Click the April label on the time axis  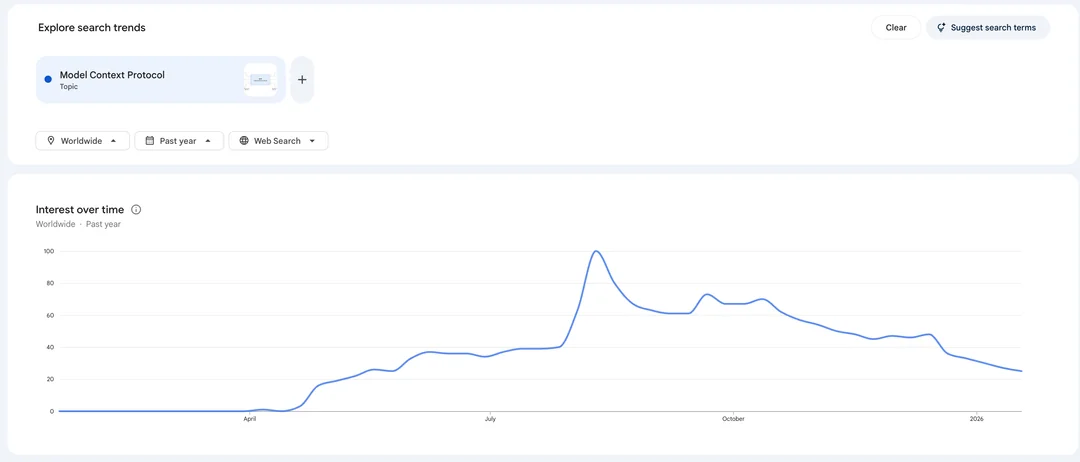[249, 419]
